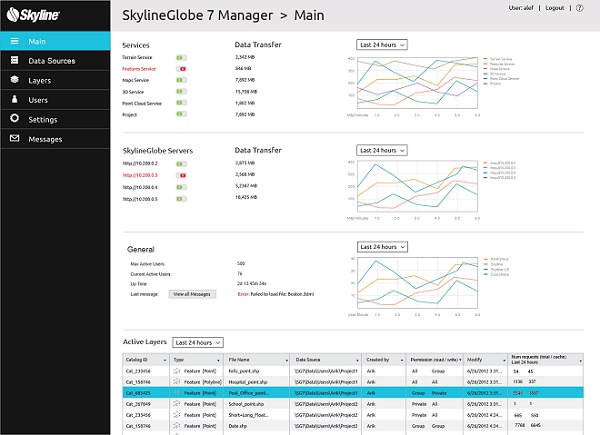Open Data Sources from the sidebar
600x435 pixels.
tap(50, 61)
